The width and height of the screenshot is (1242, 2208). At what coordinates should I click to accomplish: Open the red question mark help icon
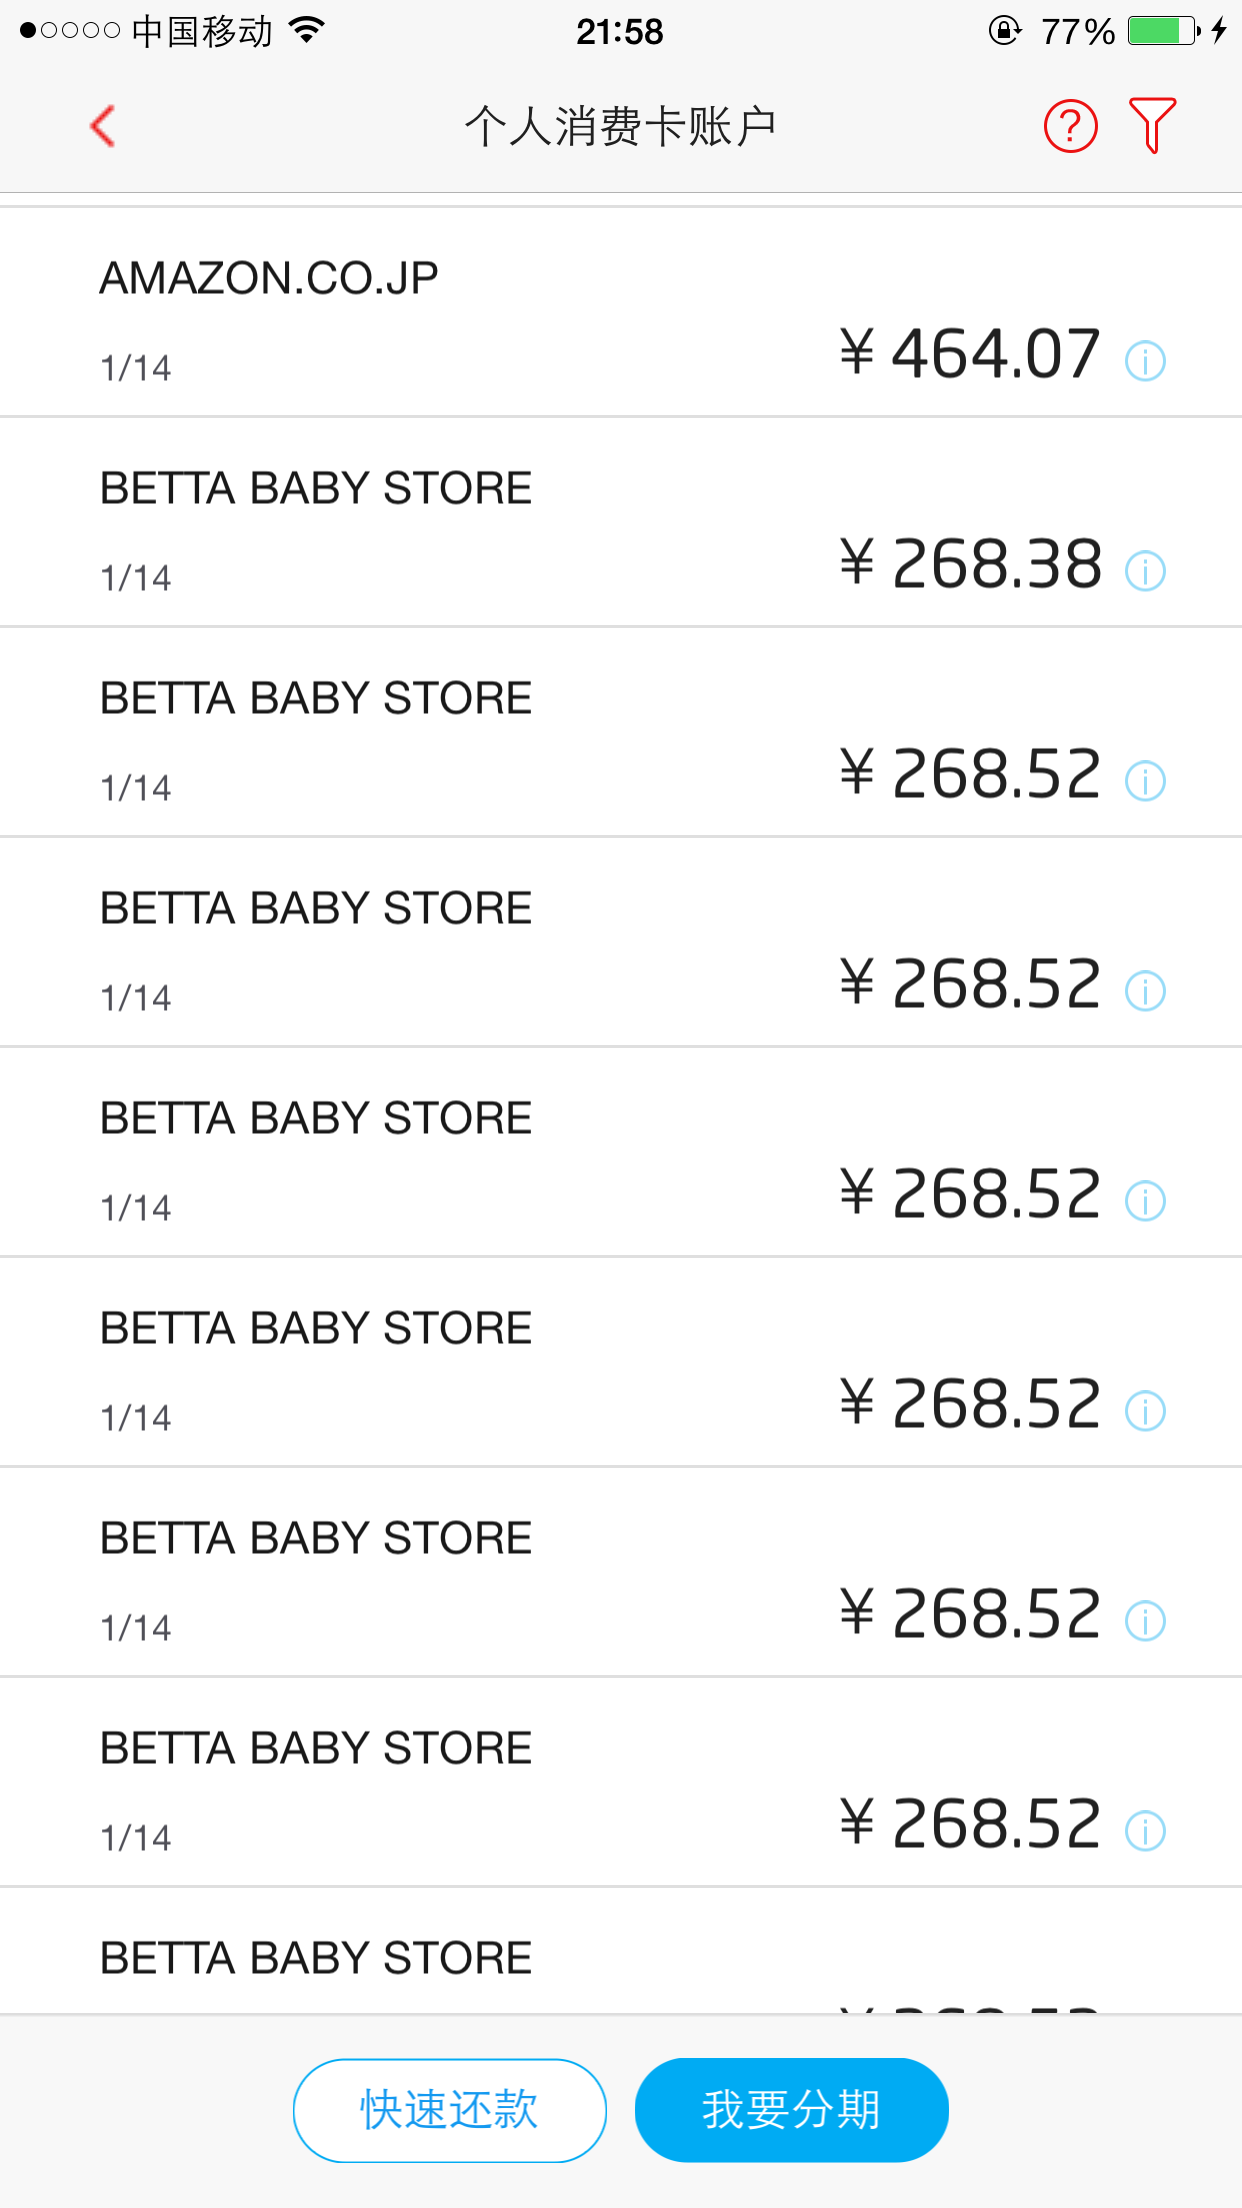point(1070,126)
